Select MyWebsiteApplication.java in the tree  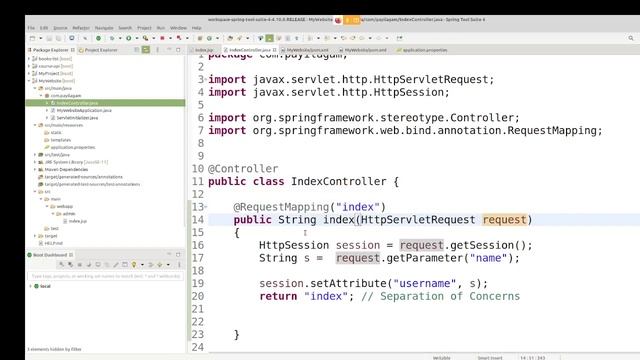(x=84, y=110)
